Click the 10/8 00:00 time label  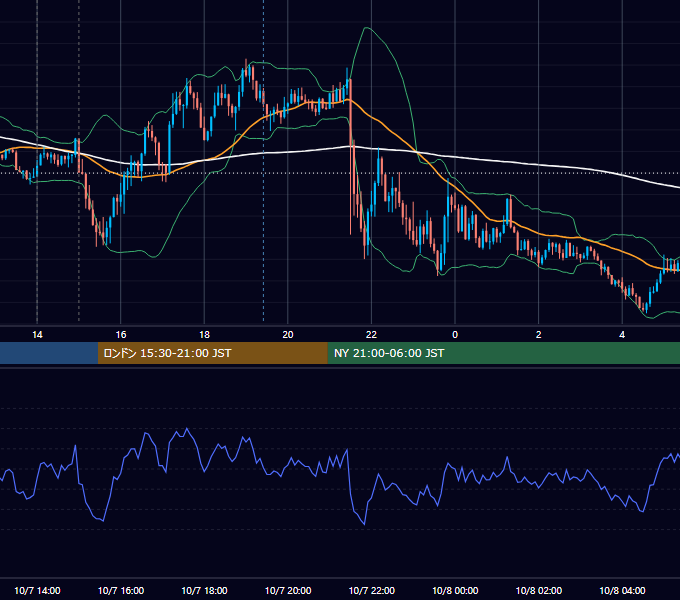[x=455, y=590]
